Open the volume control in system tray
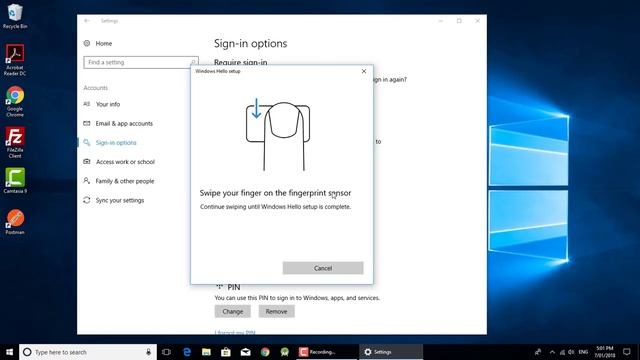Screen dimensions: 640x360 (571, 352)
